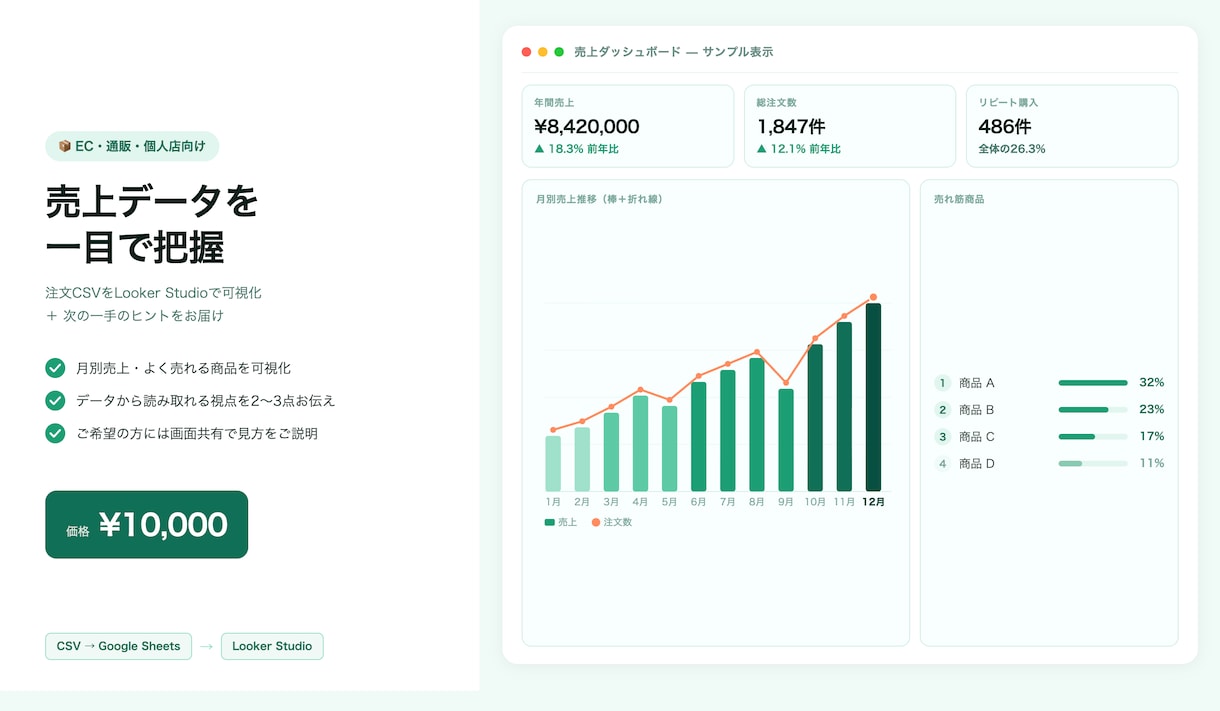Click the 17% value for 商品 C

[x=1152, y=437]
